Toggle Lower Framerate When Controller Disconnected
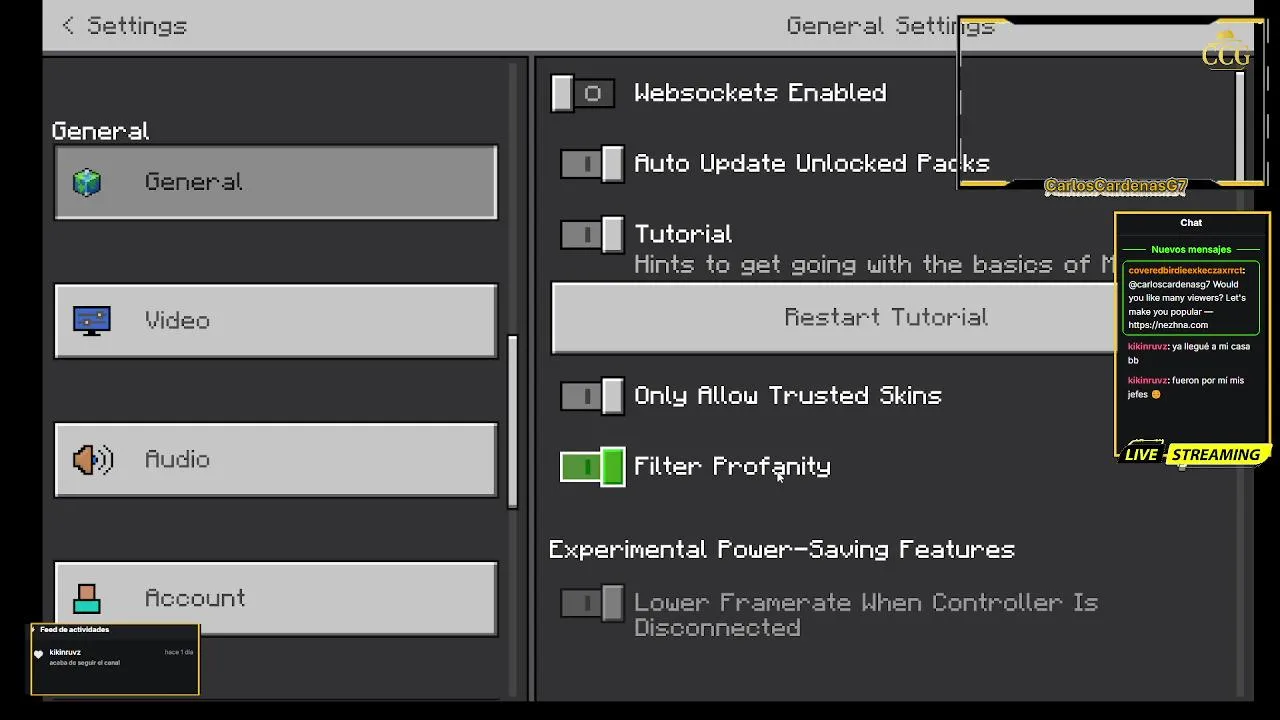 coord(592,603)
